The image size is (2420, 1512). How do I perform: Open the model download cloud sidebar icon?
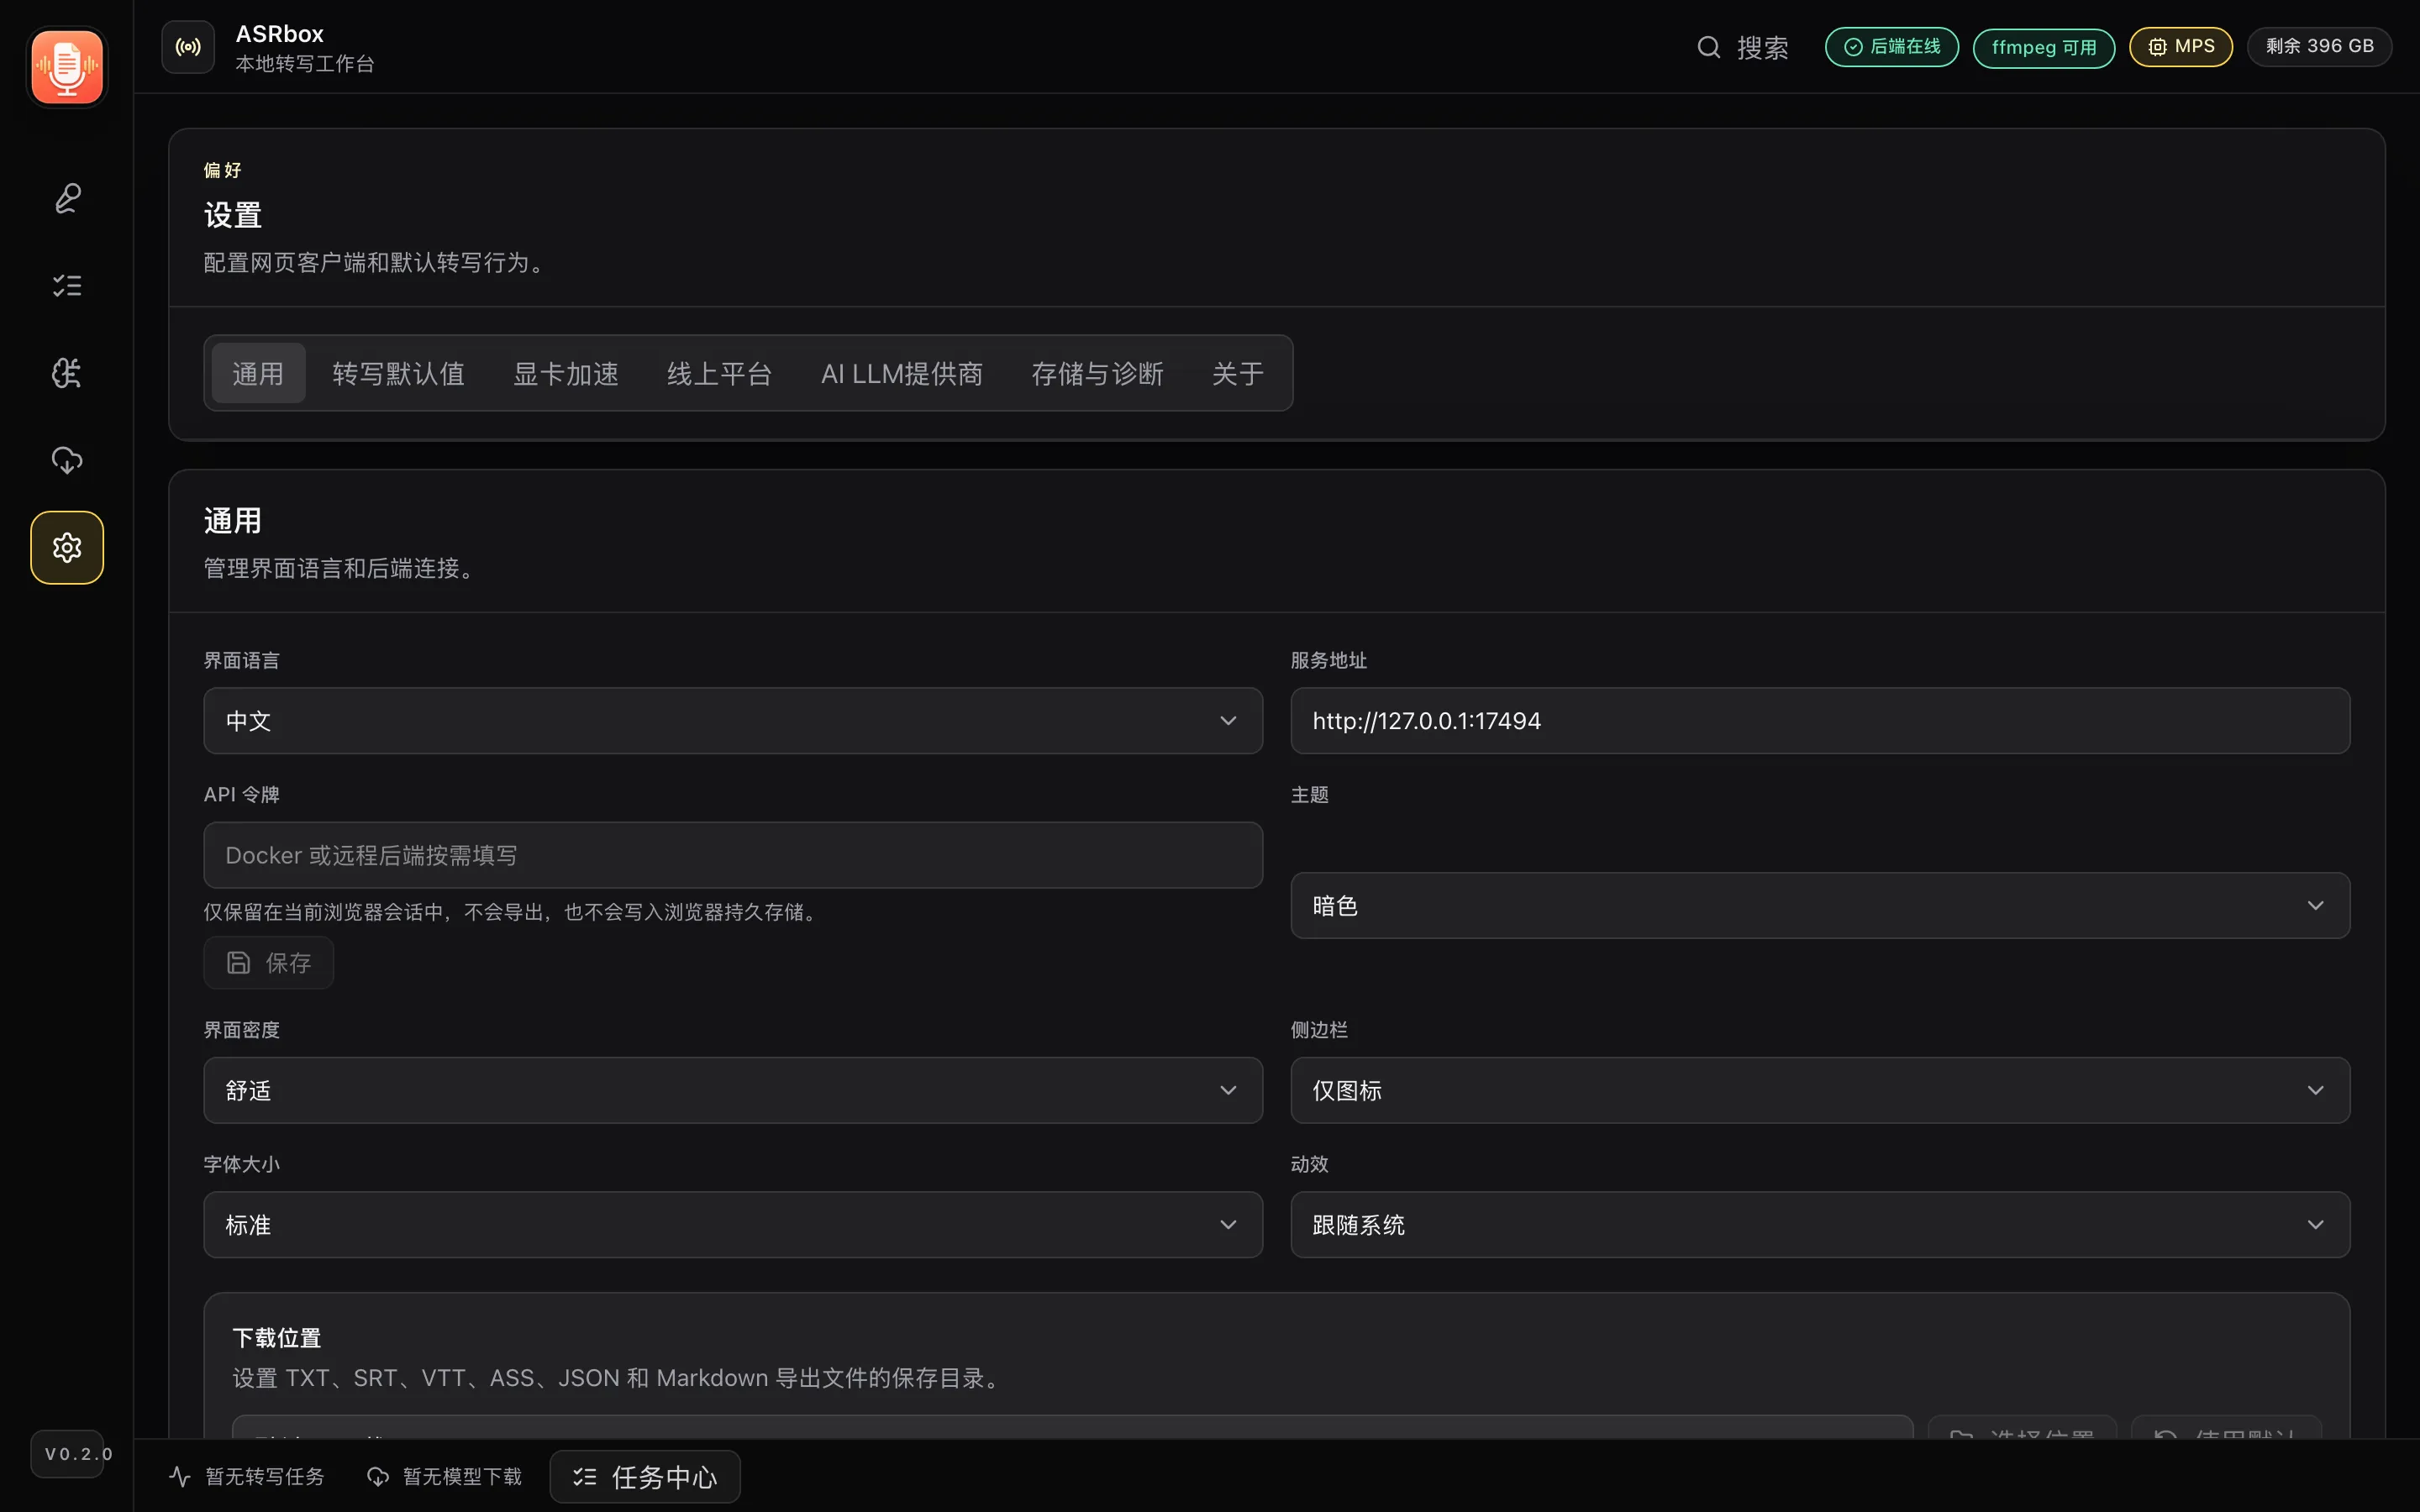(67, 460)
